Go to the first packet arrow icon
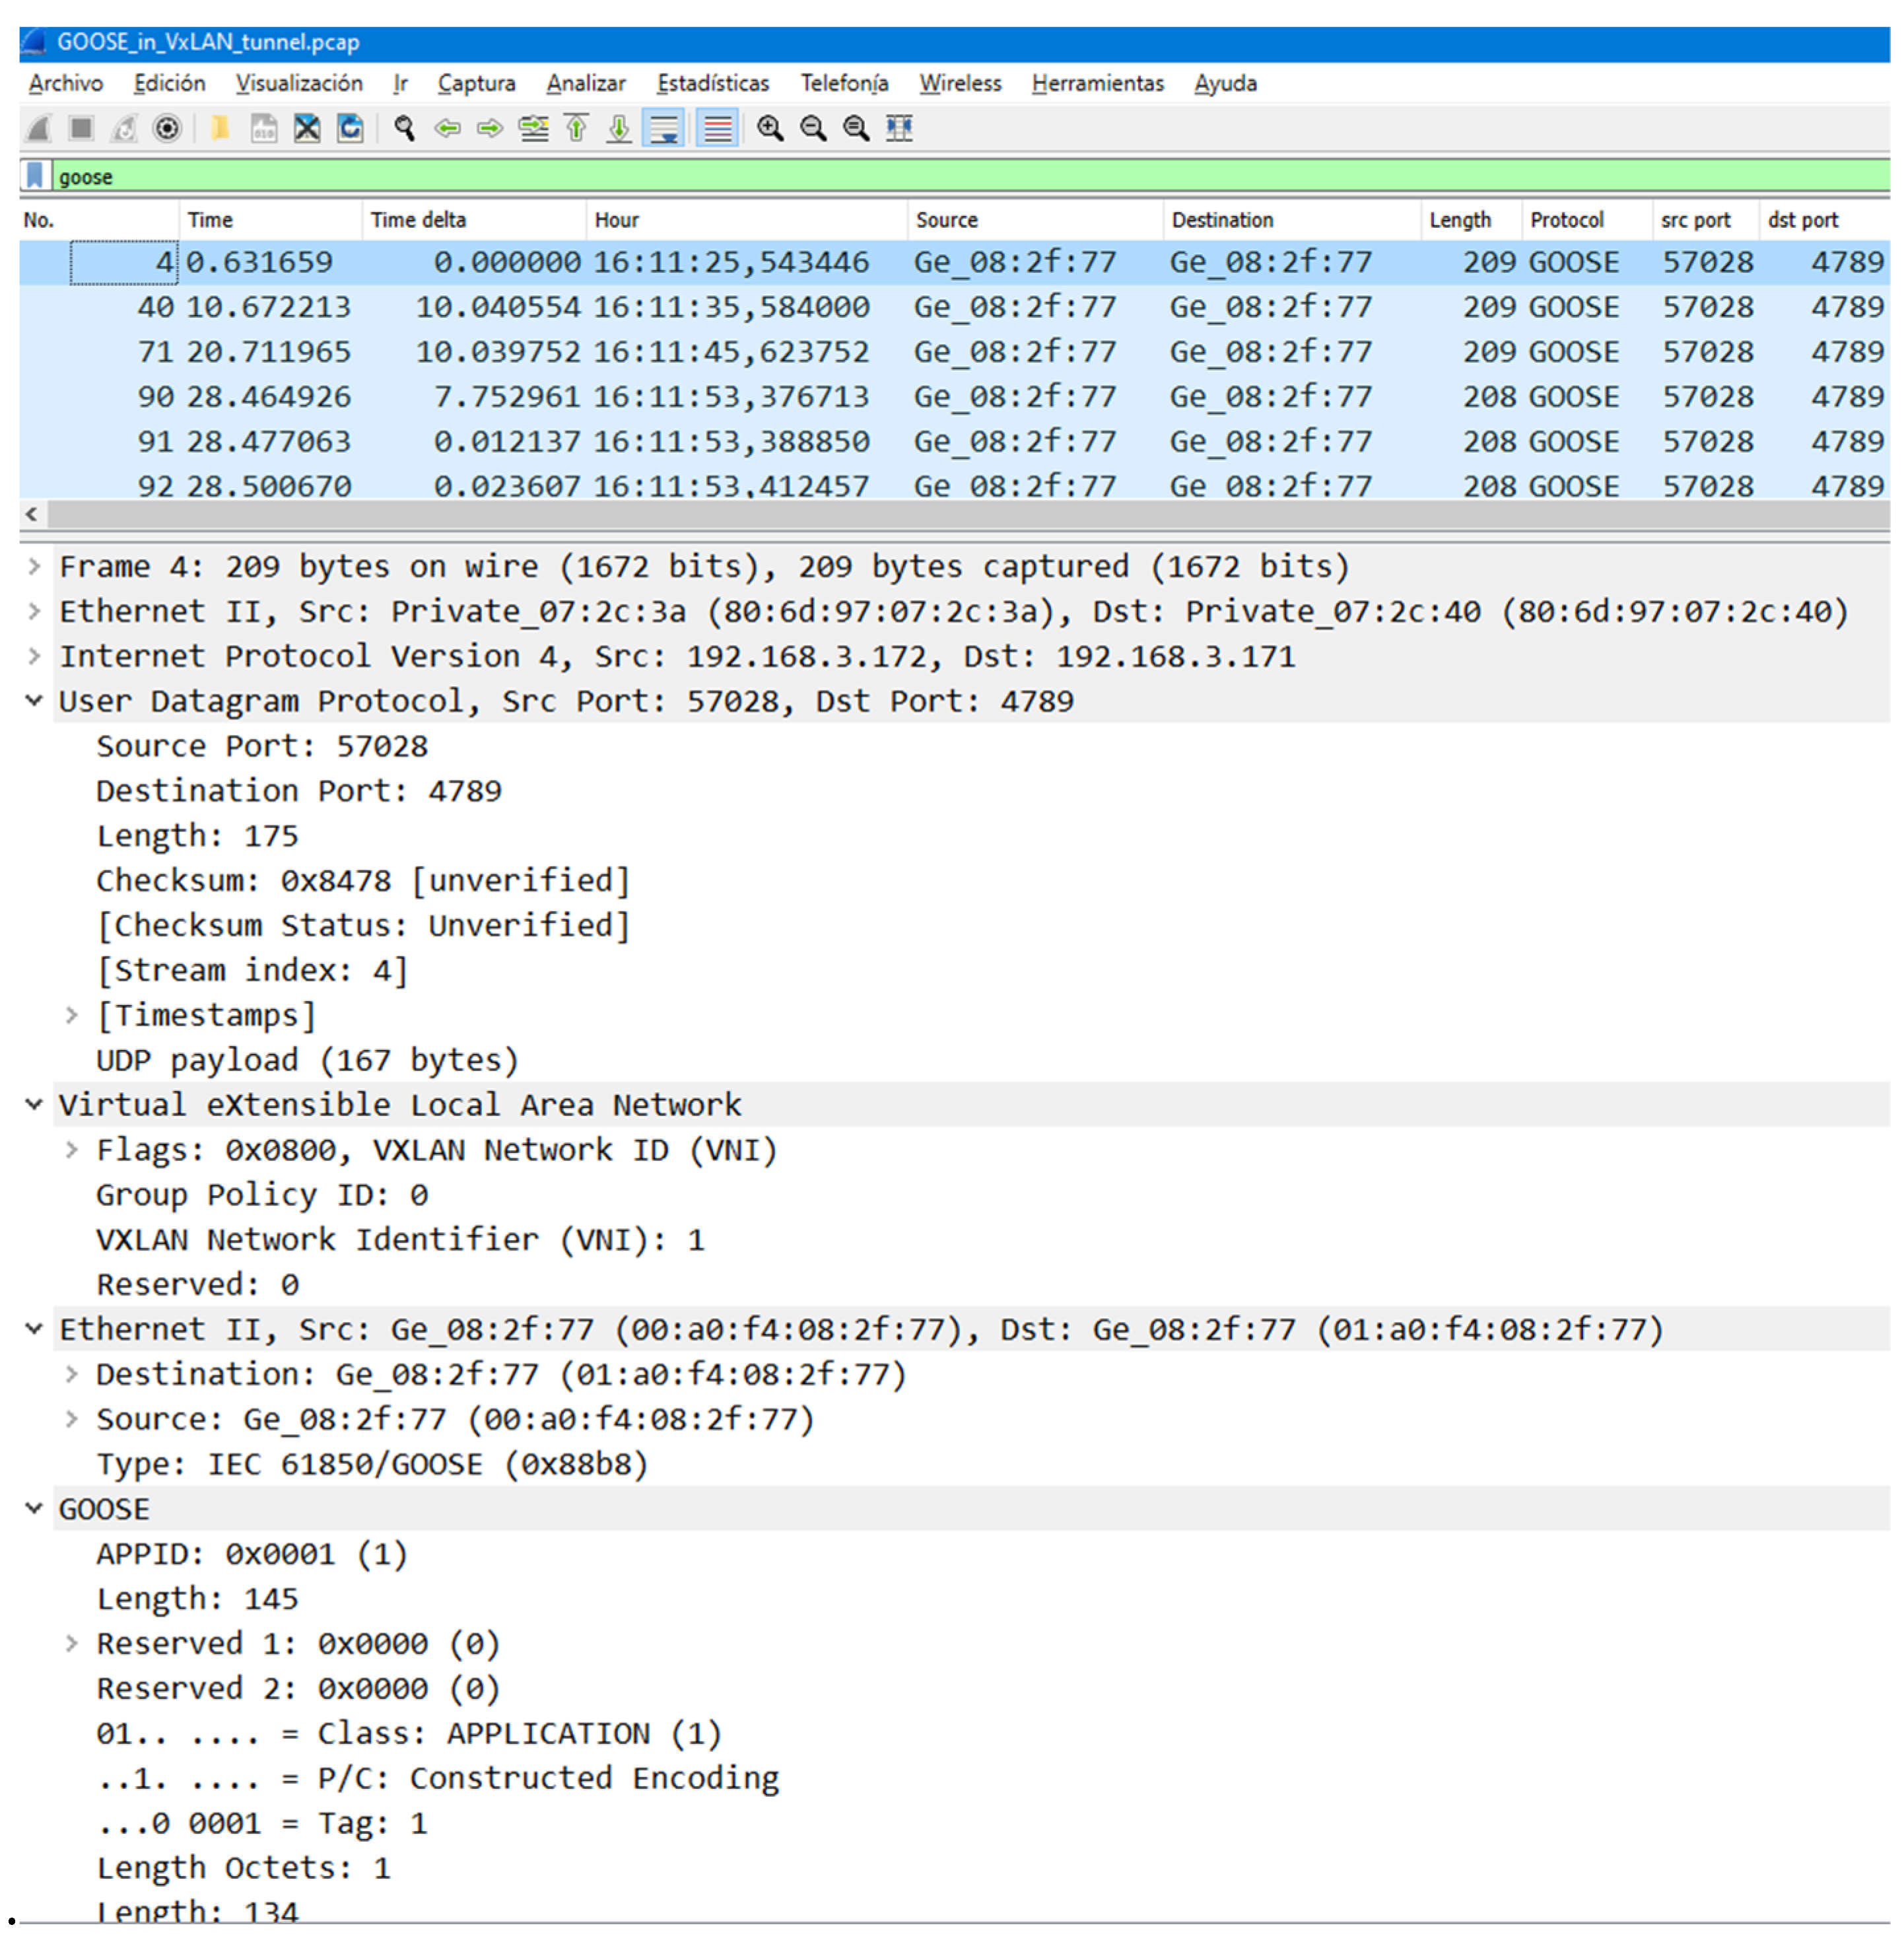 click(x=576, y=128)
